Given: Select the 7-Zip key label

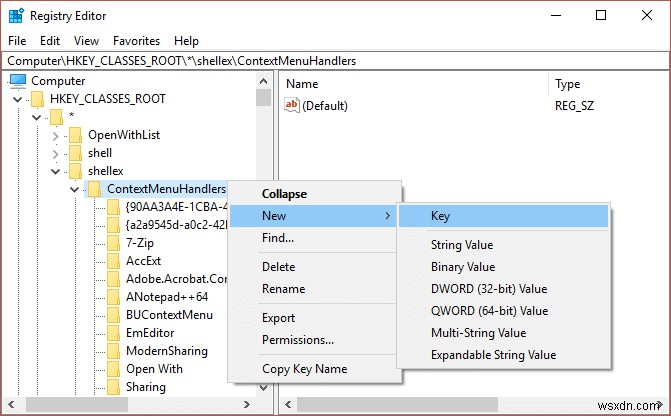Looking at the screenshot, I should 140,243.
